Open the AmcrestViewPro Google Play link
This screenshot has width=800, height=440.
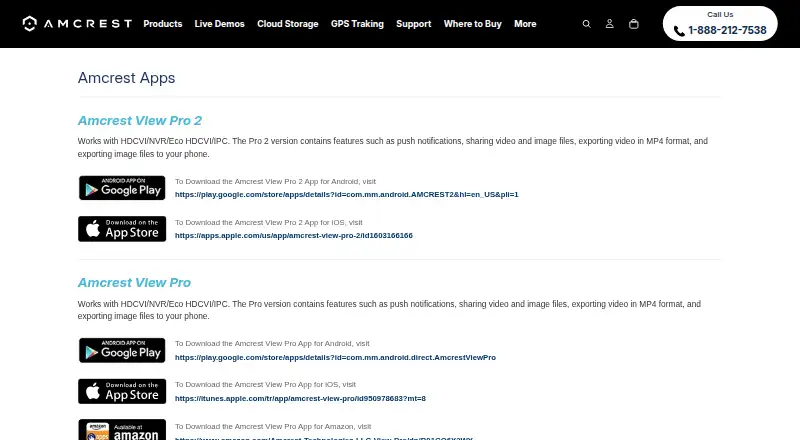pyautogui.click(x=335, y=357)
